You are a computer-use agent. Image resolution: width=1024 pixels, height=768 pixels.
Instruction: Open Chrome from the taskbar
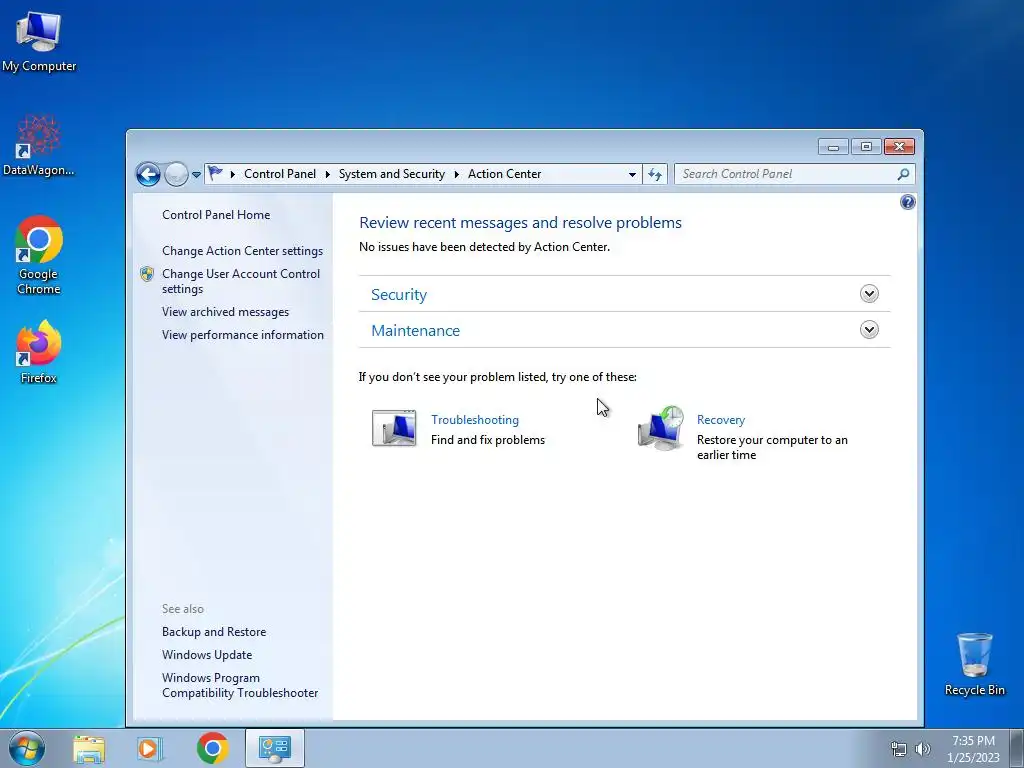pyautogui.click(x=212, y=748)
